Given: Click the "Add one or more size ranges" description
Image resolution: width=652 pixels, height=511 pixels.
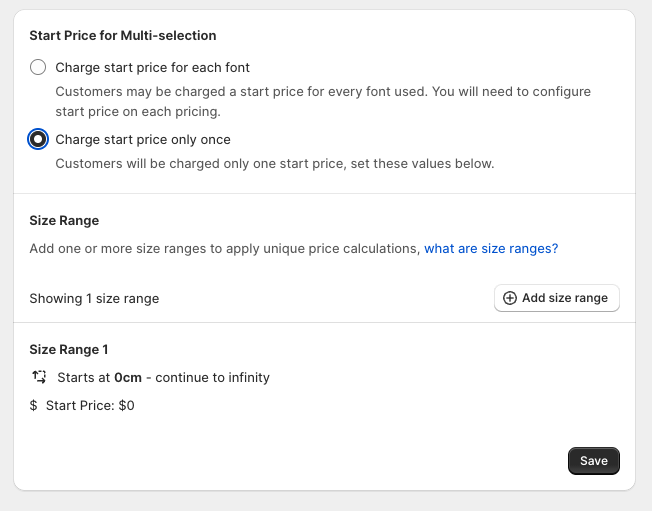Looking at the screenshot, I should [x=224, y=248].
